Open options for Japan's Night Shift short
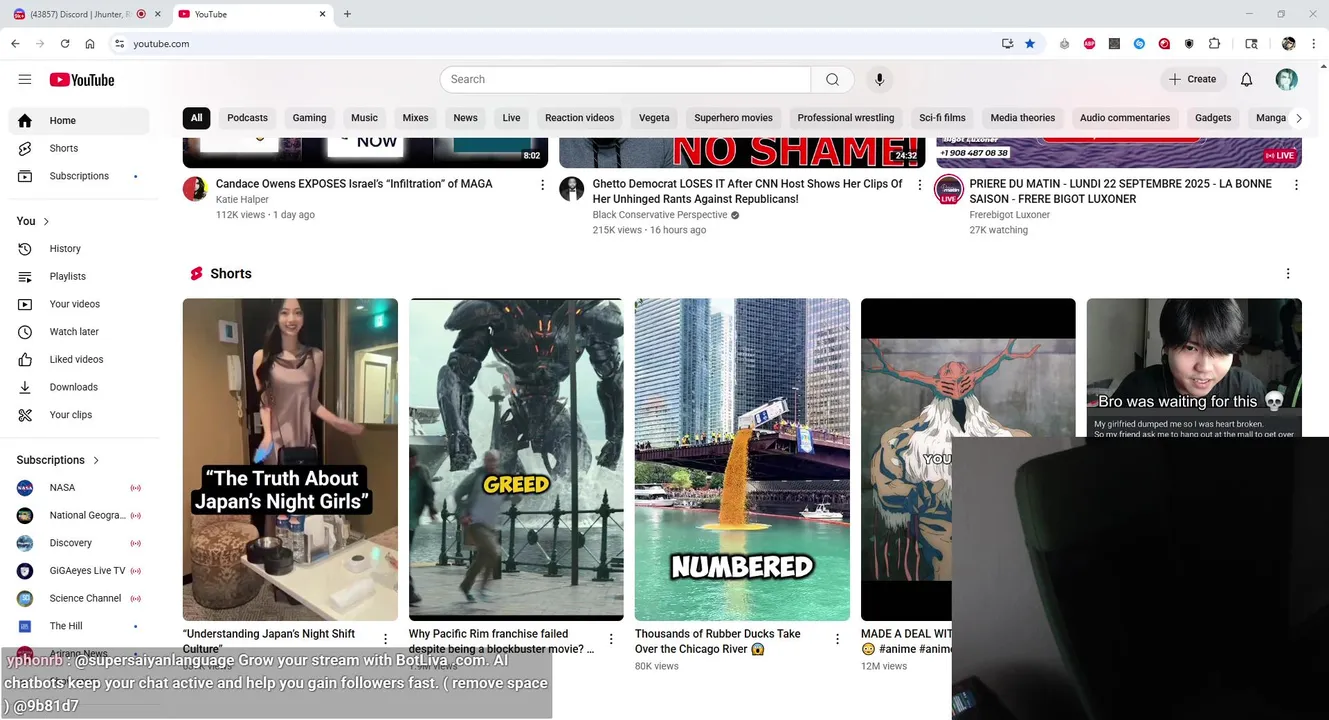The height and width of the screenshot is (720, 1329). click(385, 639)
